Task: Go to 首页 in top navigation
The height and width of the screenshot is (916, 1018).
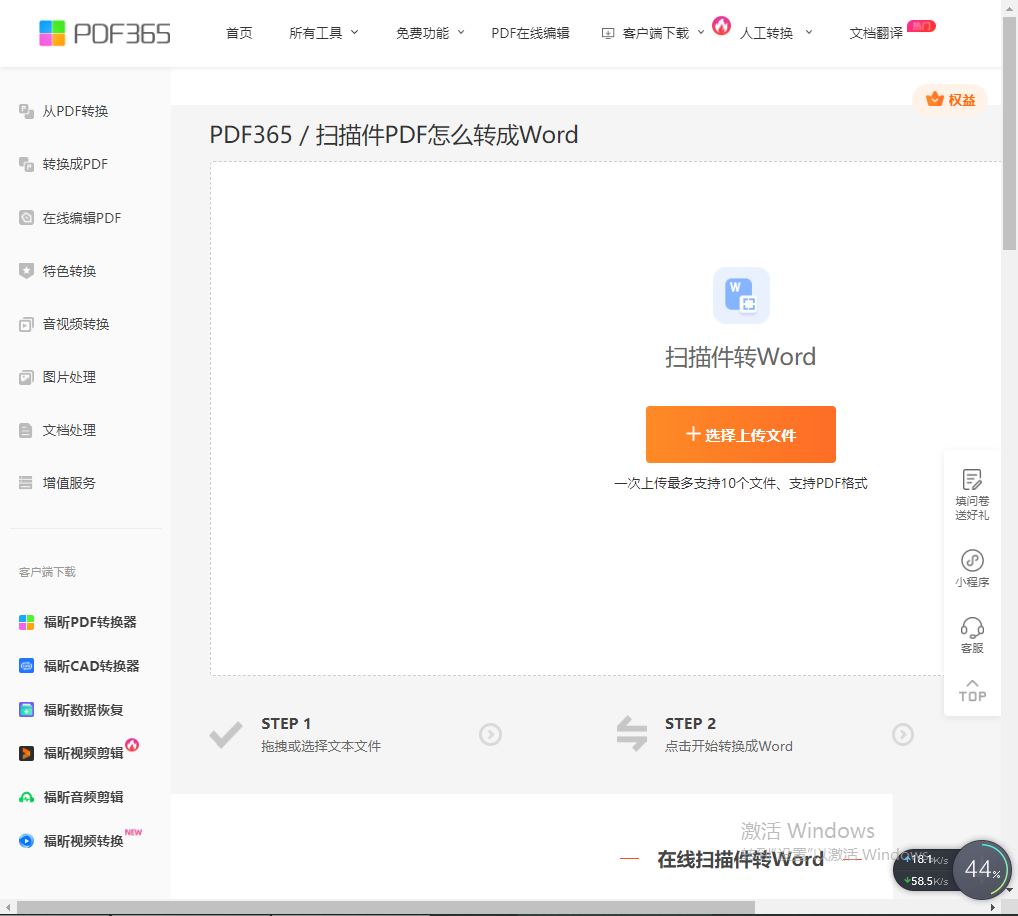Action: coord(239,33)
